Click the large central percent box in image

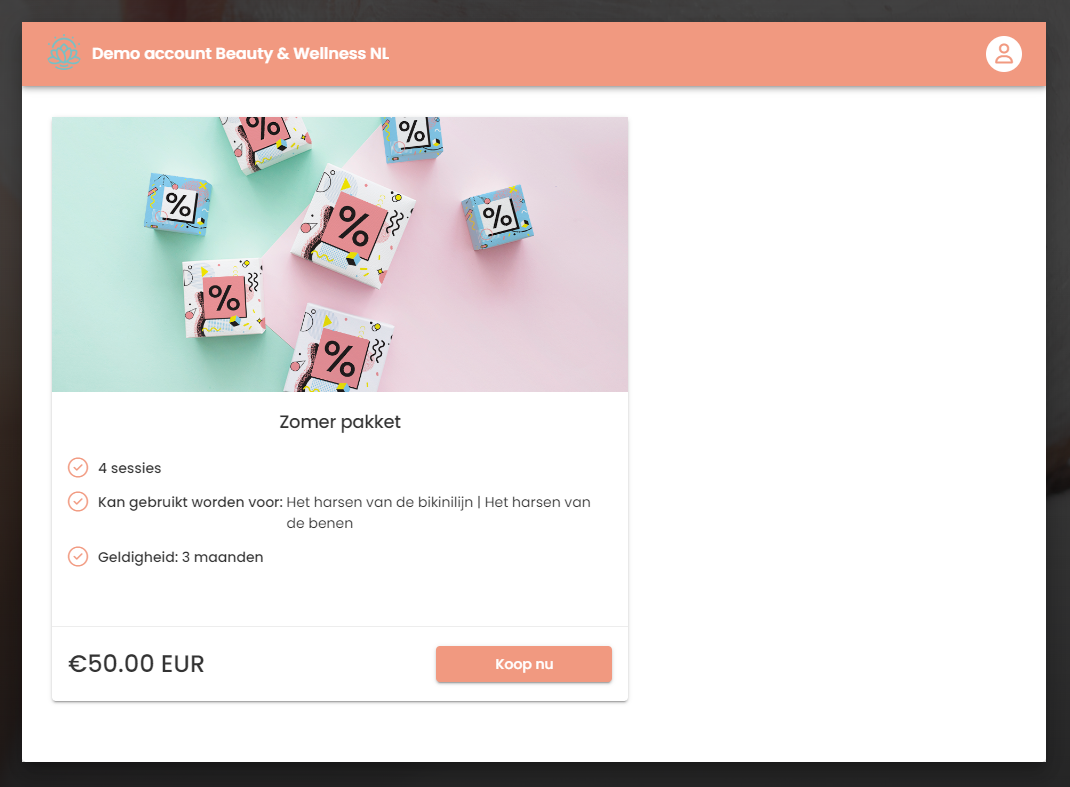point(353,226)
